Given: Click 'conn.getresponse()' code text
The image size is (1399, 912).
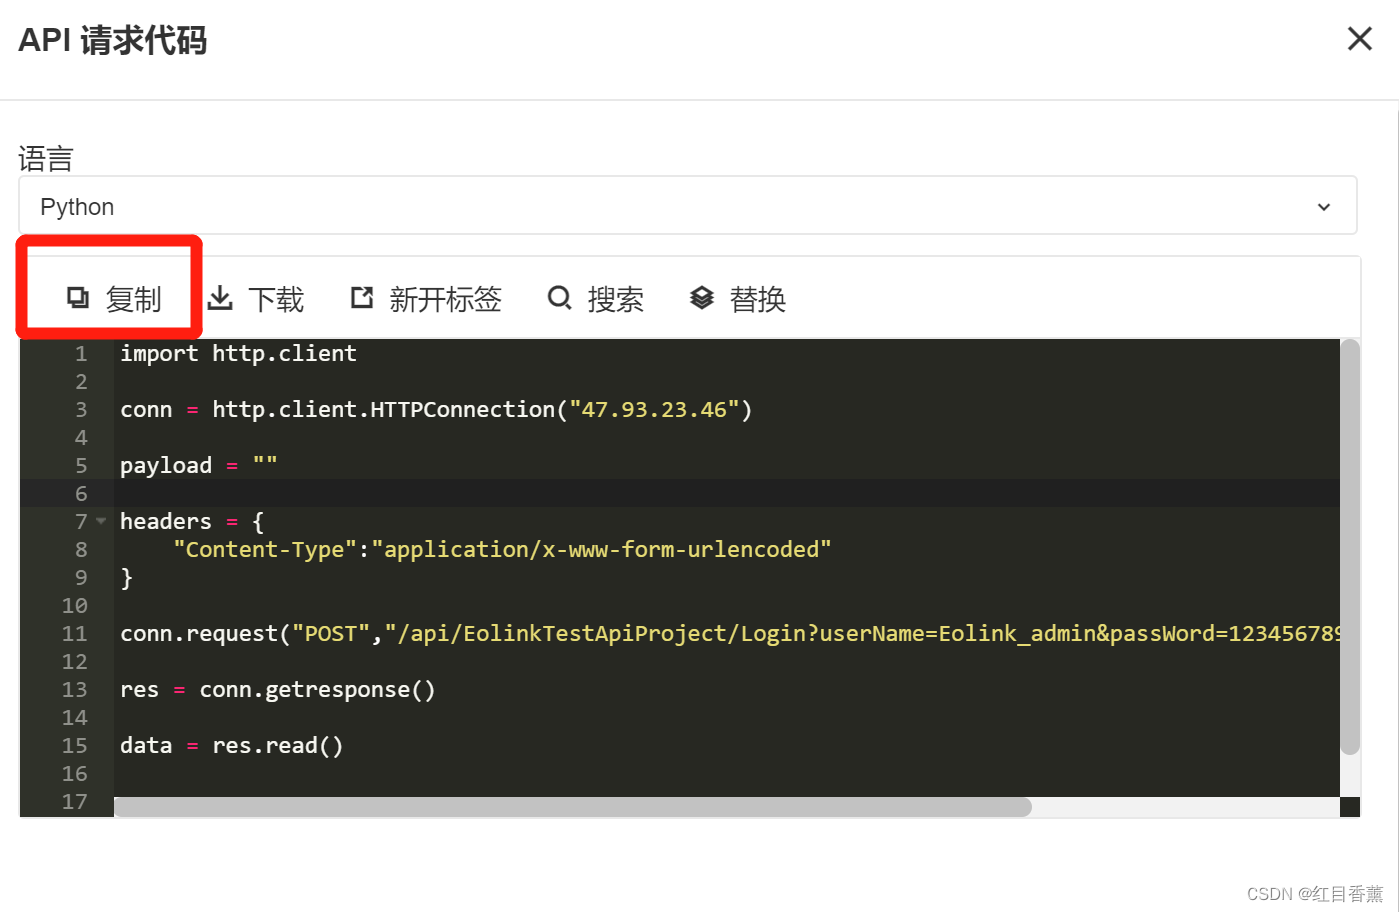Looking at the screenshot, I should tap(317, 689).
